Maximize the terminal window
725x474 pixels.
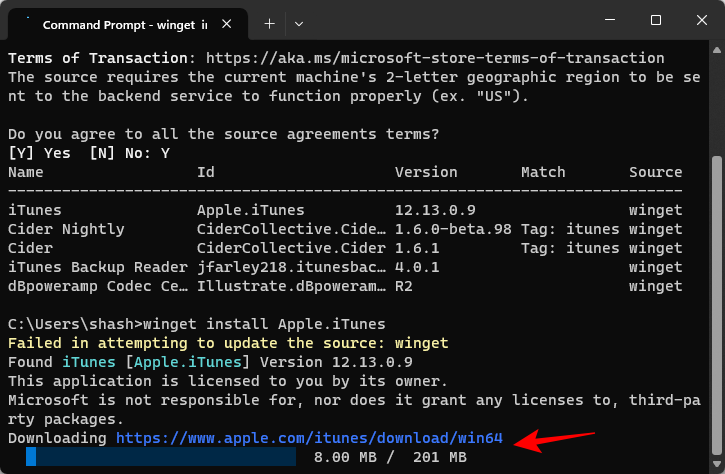(x=655, y=20)
